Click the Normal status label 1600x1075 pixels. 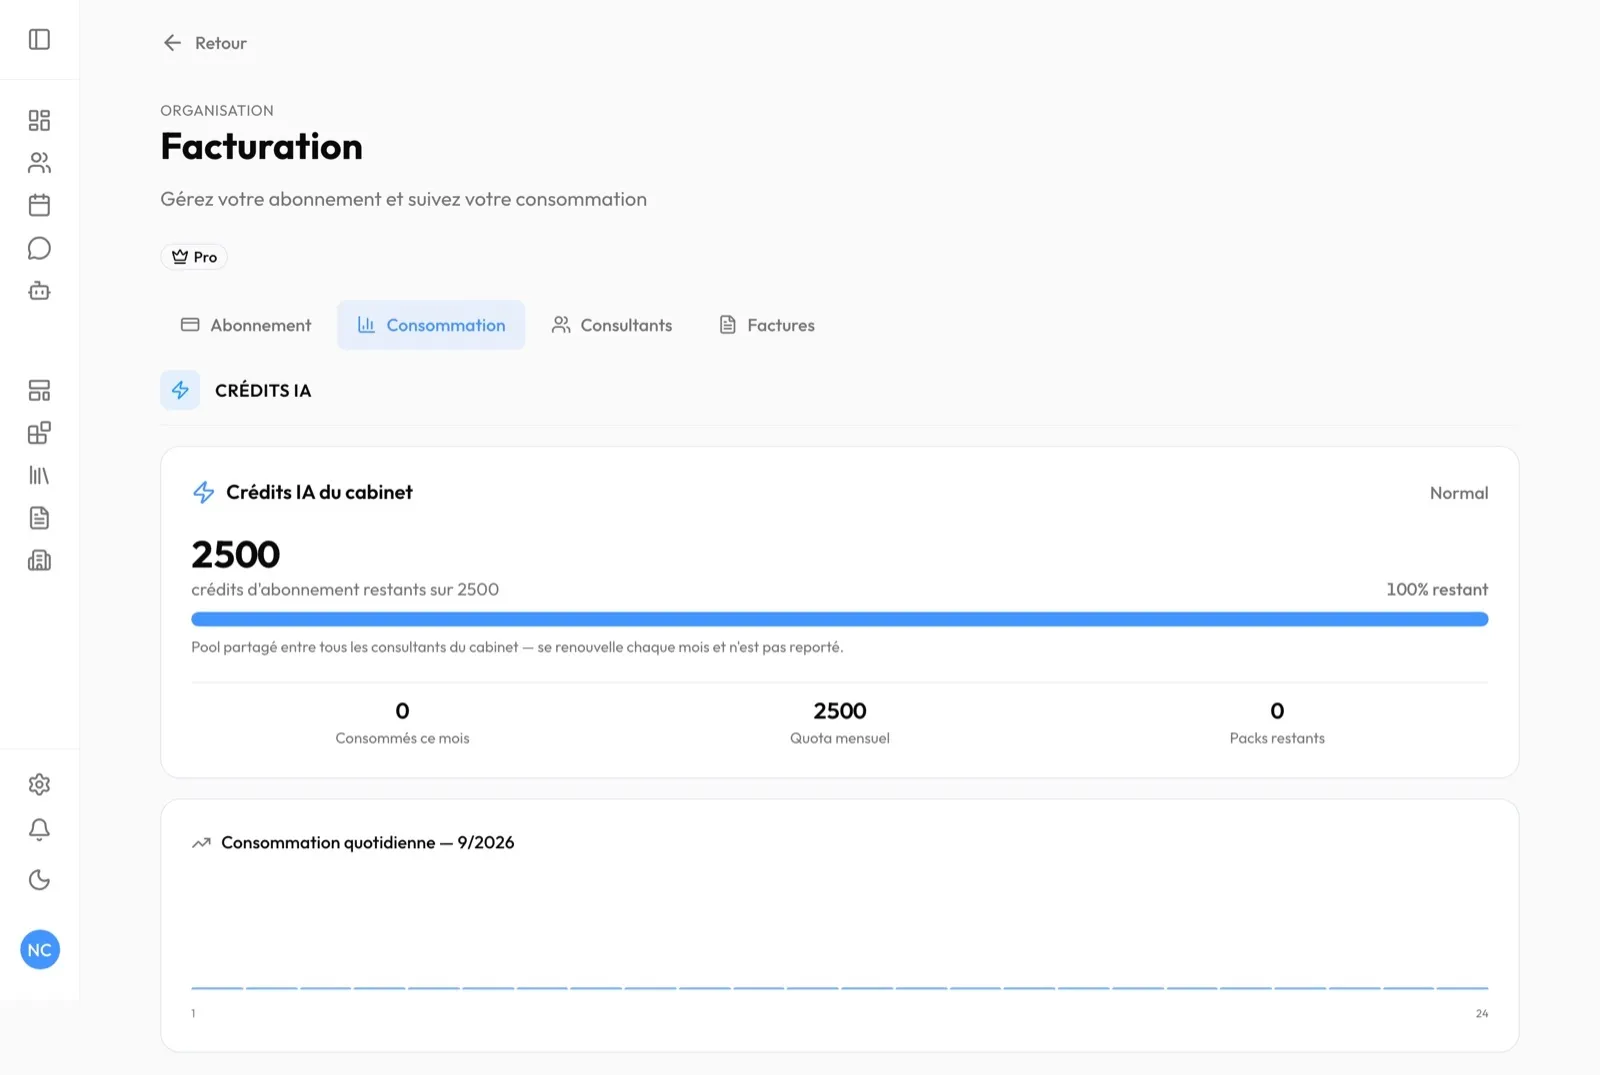point(1459,493)
